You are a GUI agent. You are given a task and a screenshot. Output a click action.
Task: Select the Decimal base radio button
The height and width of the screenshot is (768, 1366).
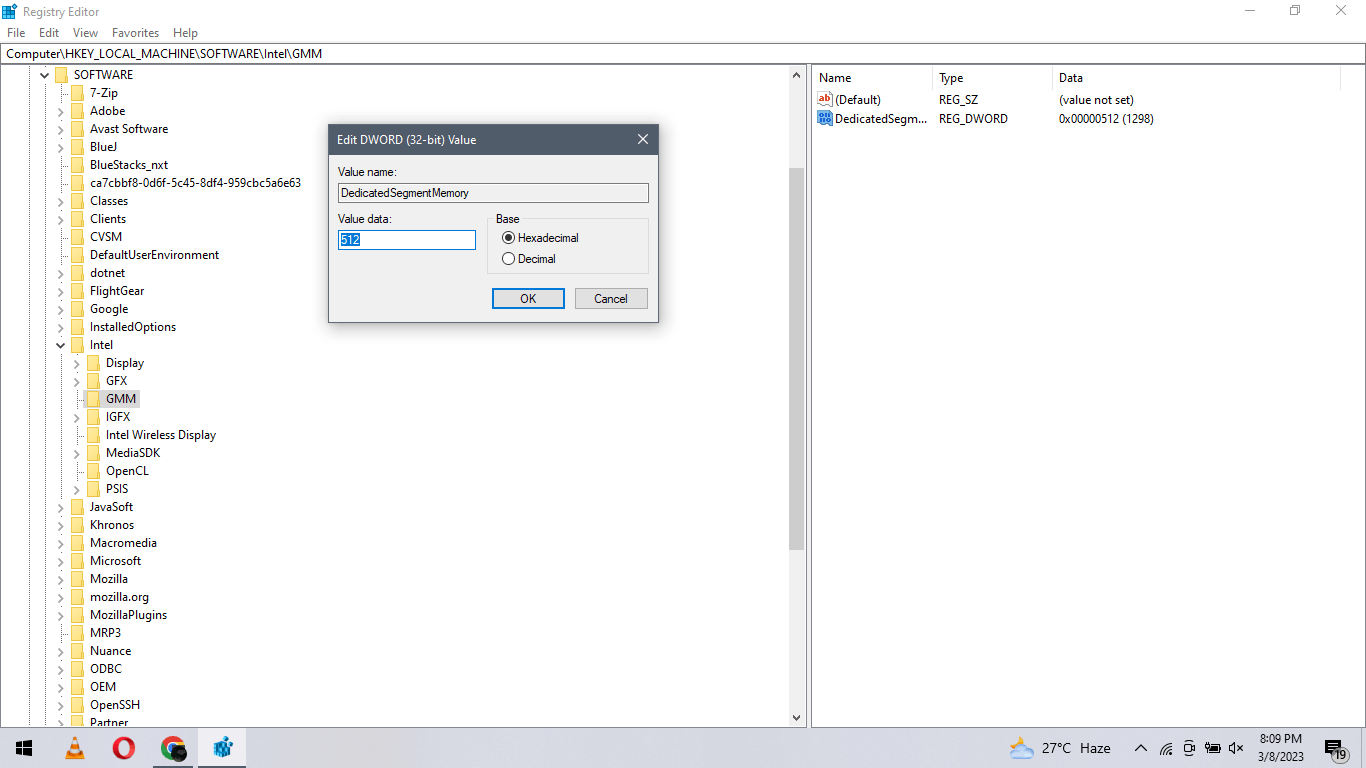coord(508,259)
